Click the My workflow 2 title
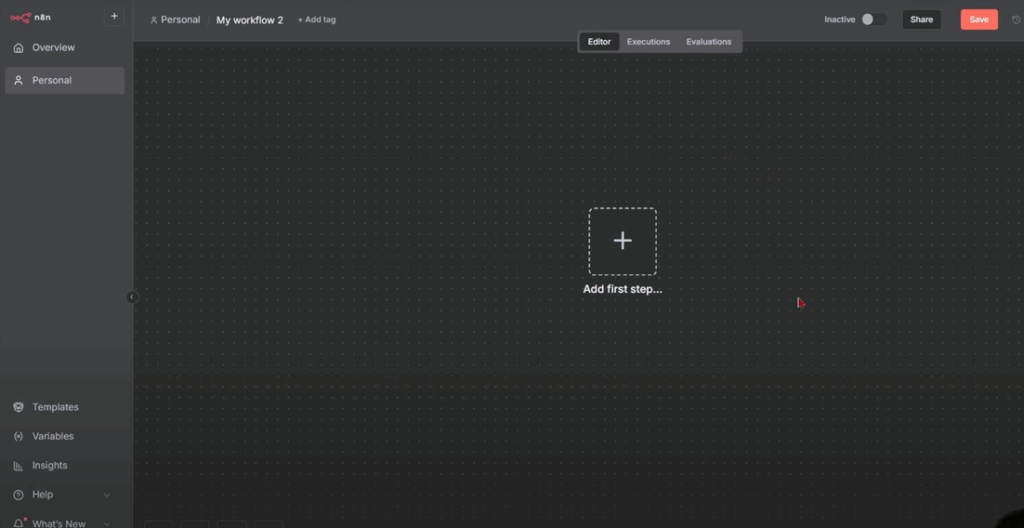The width and height of the screenshot is (1024, 528). click(x=249, y=20)
